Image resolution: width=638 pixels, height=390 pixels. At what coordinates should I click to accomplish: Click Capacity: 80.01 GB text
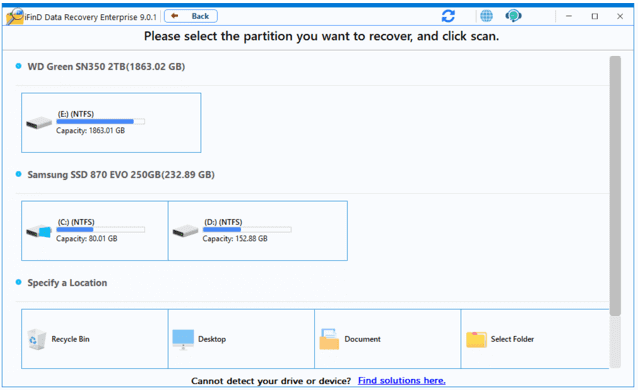[87, 239]
